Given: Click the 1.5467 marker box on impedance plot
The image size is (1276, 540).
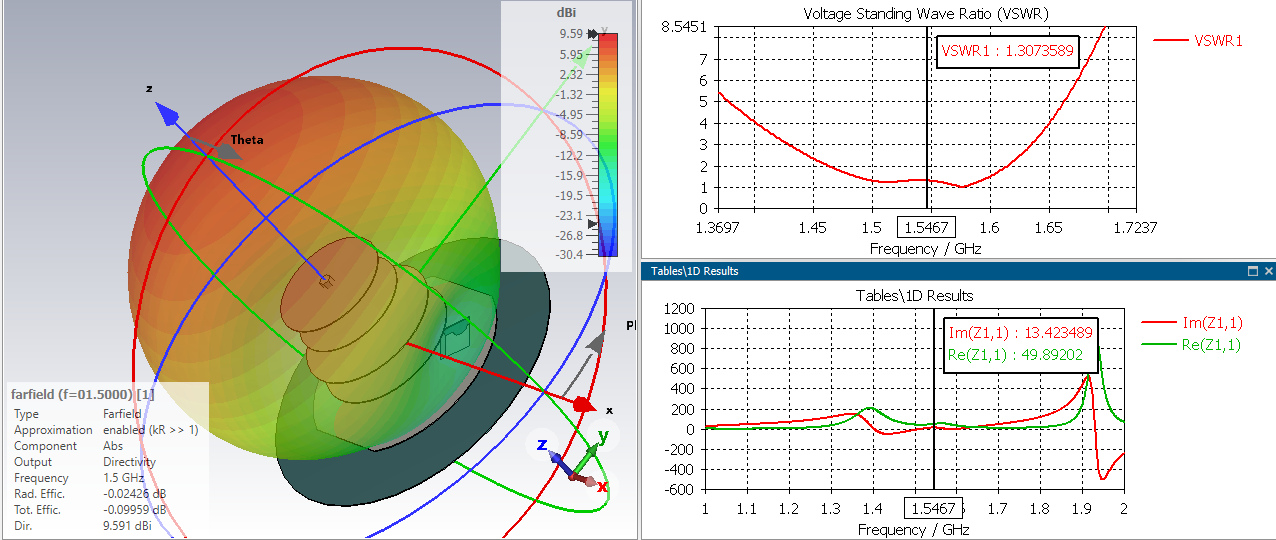Looking at the screenshot, I should 933,509.
